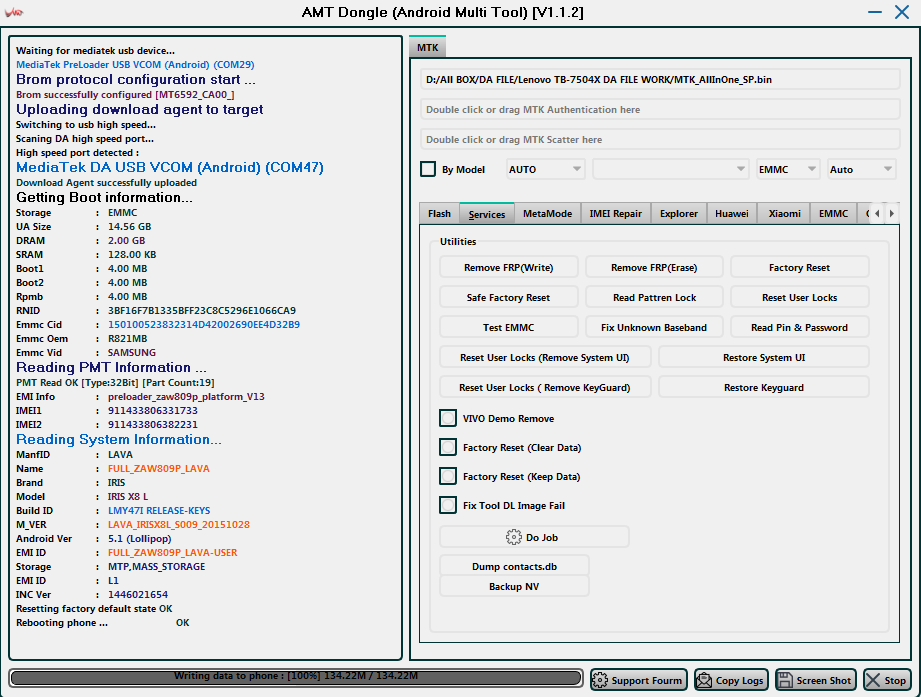921x697 pixels.
Task: Click Safe Factory Reset button
Action: (509, 297)
